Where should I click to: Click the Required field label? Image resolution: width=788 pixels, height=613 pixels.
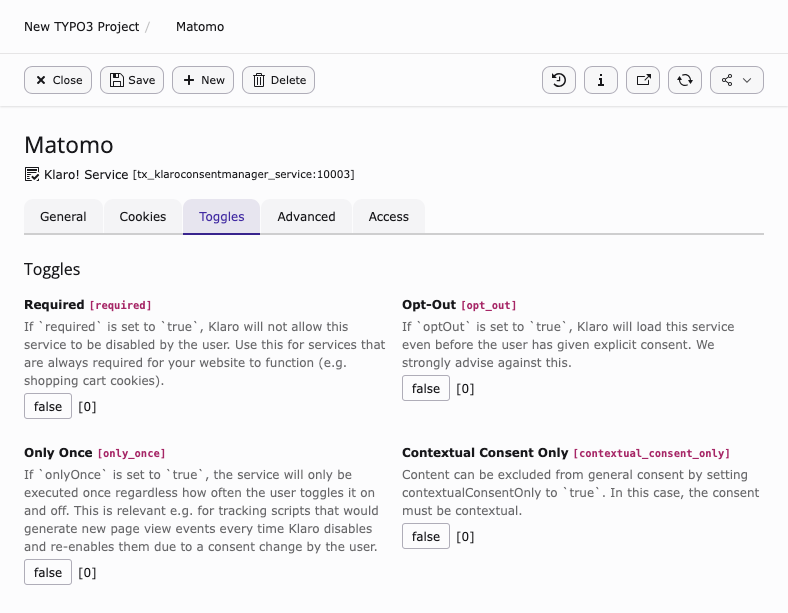[x=54, y=304]
